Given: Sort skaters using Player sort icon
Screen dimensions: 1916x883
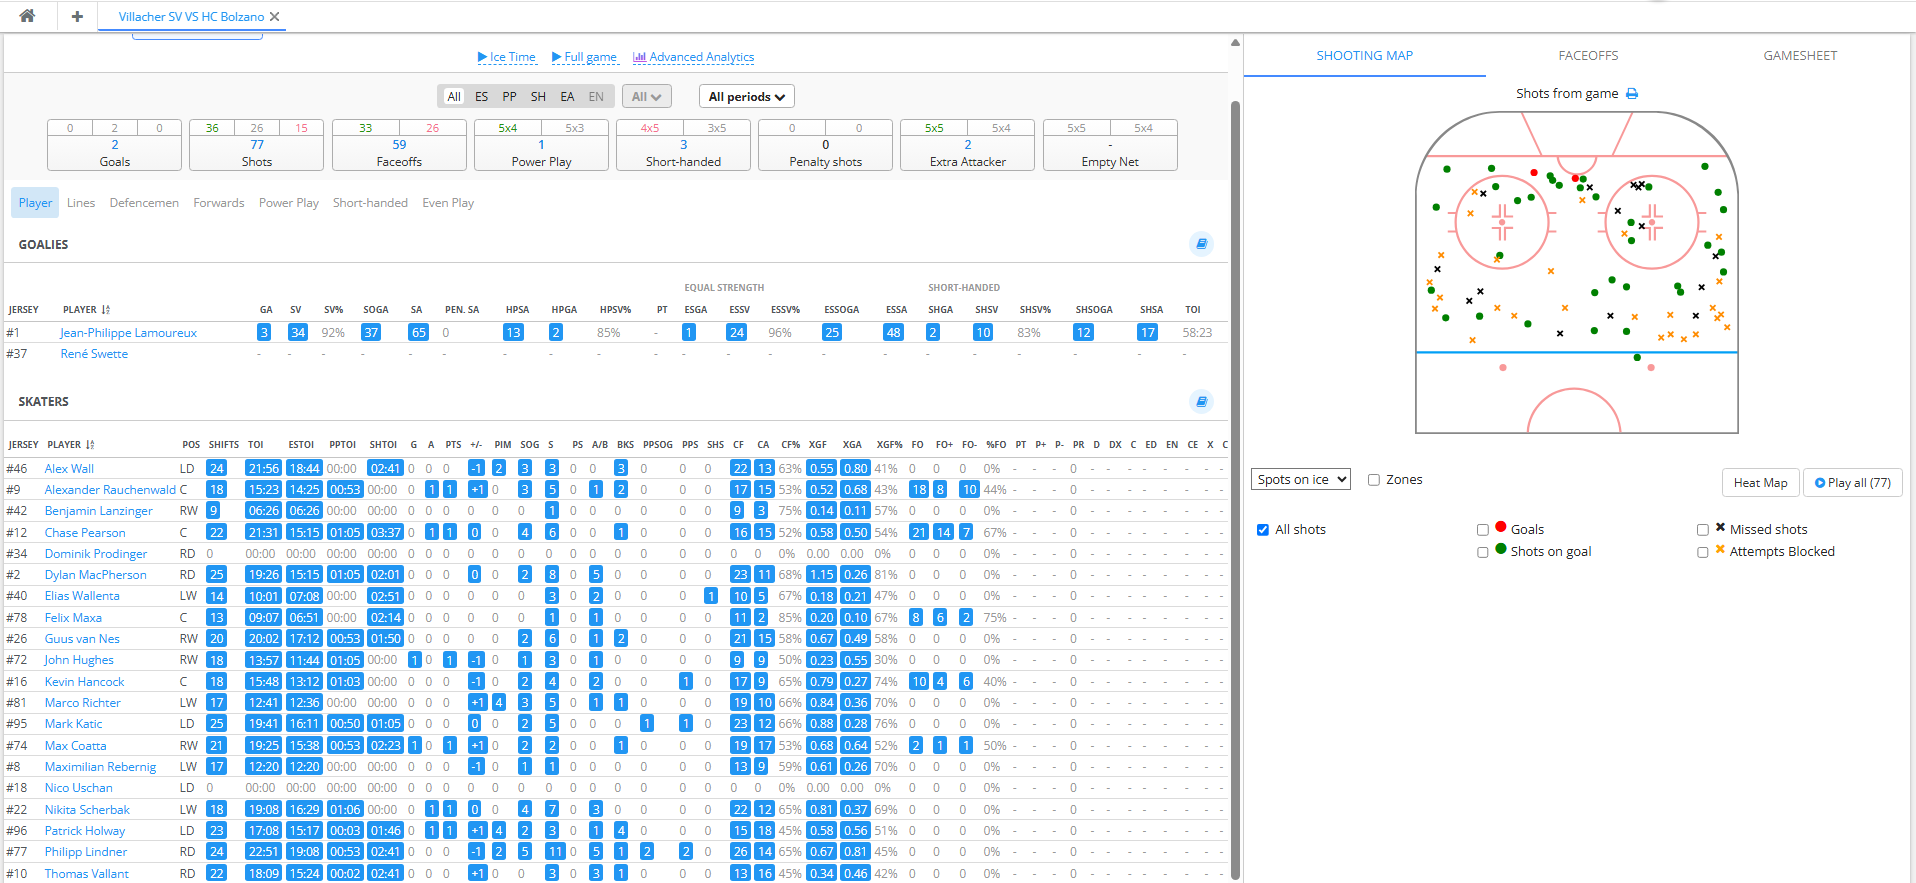Looking at the screenshot, I should pyautogui.click(x=90, y=445).
